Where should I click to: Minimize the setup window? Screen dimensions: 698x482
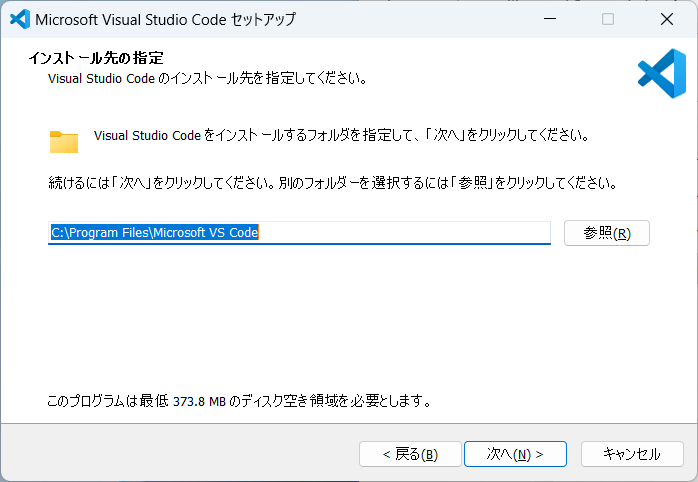pos(550,19)
